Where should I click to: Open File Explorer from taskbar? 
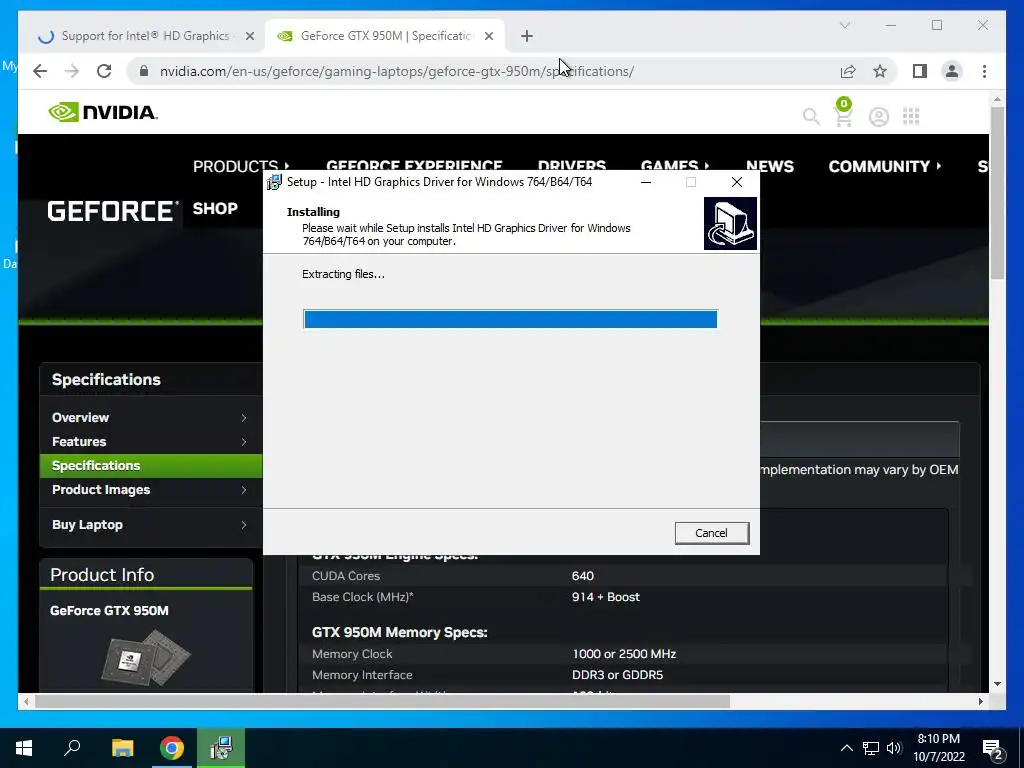coord(122,748)
